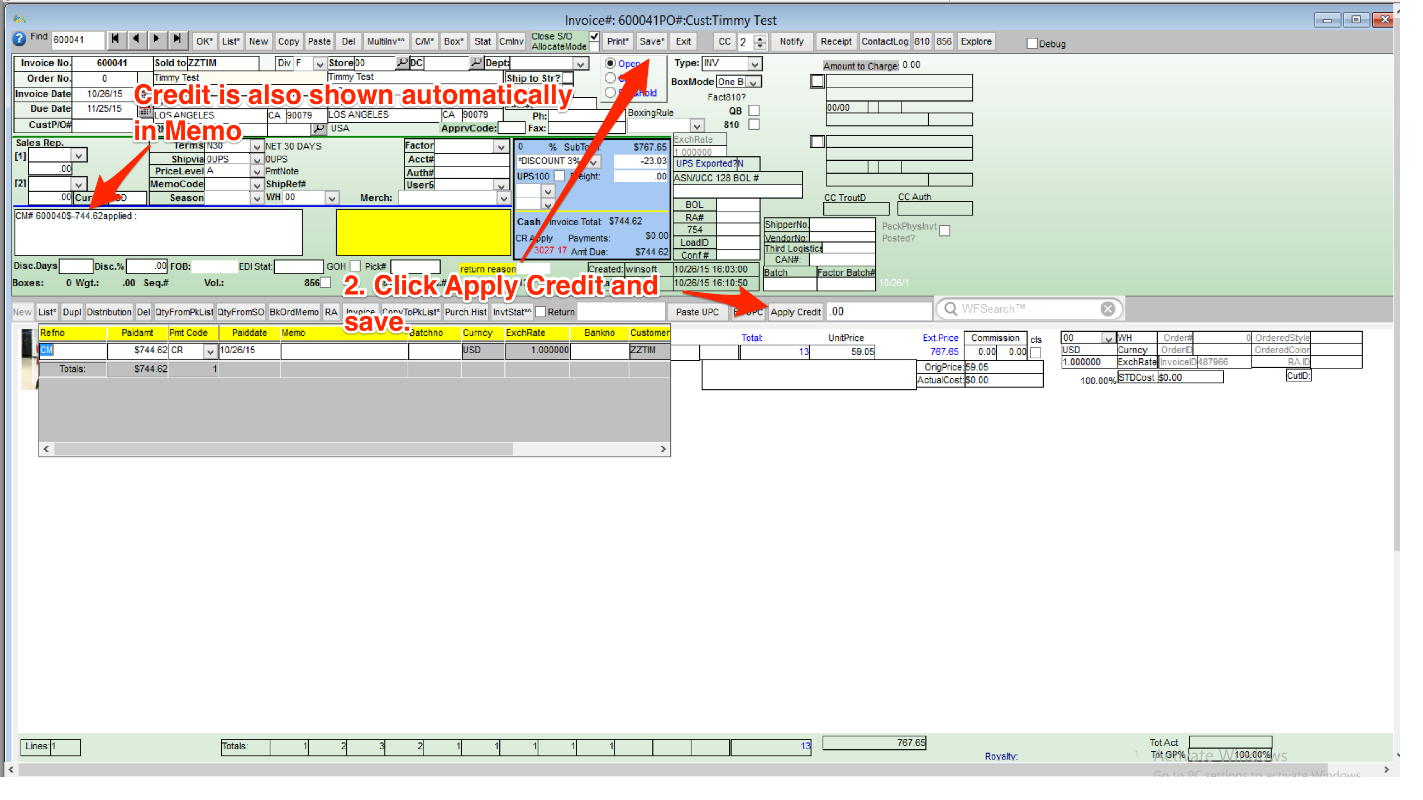Toggle the Return checkbox
The image size is (1423, 800).
coord(541,312)
